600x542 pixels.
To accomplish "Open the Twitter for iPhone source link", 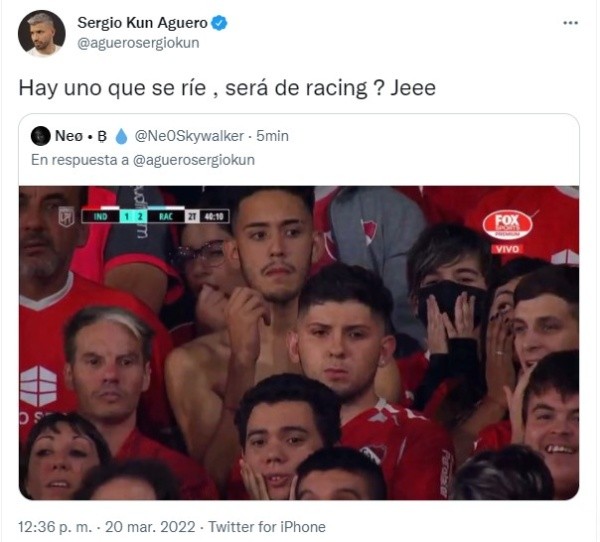I will coord(267,527).
